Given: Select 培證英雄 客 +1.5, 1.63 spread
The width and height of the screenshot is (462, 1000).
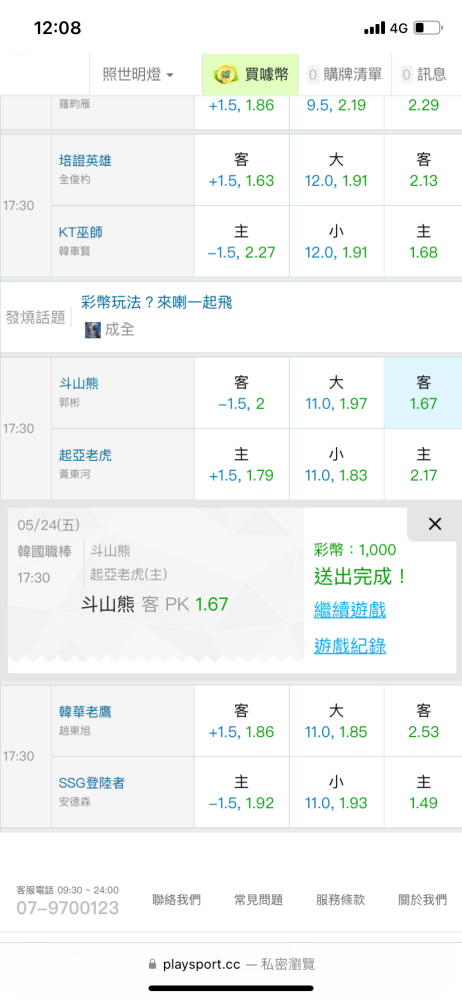Looking at the screenshot, I should (242, 170).
